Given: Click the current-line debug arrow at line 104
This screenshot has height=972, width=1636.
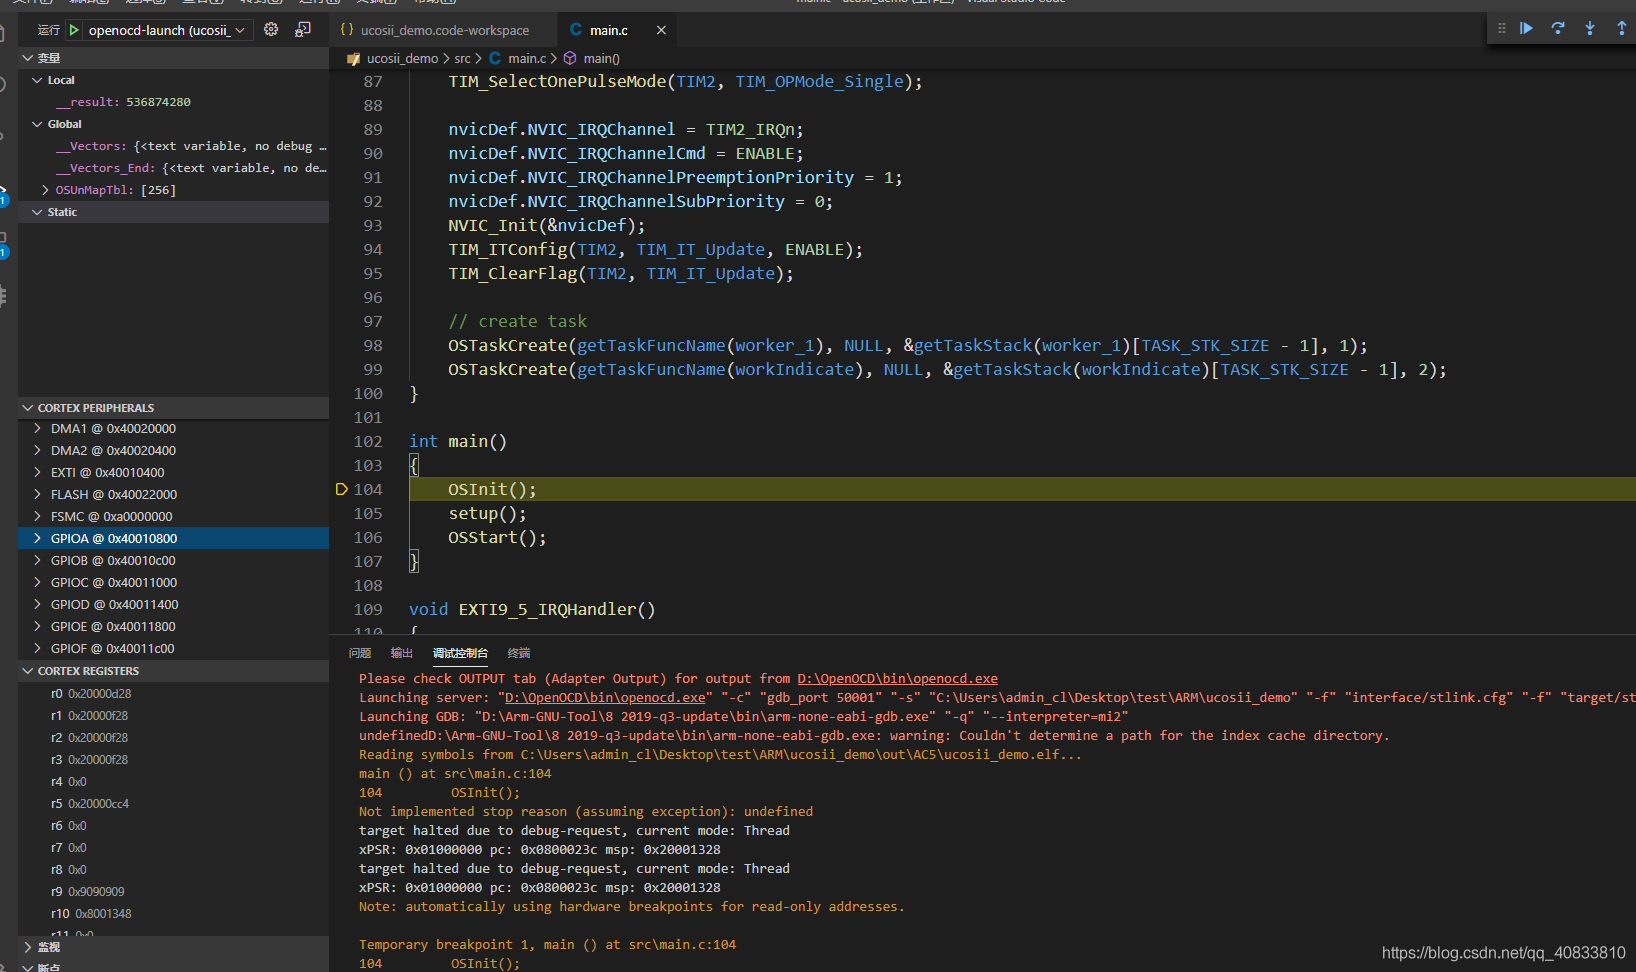Looking at the screenshot, I should 341,489.
